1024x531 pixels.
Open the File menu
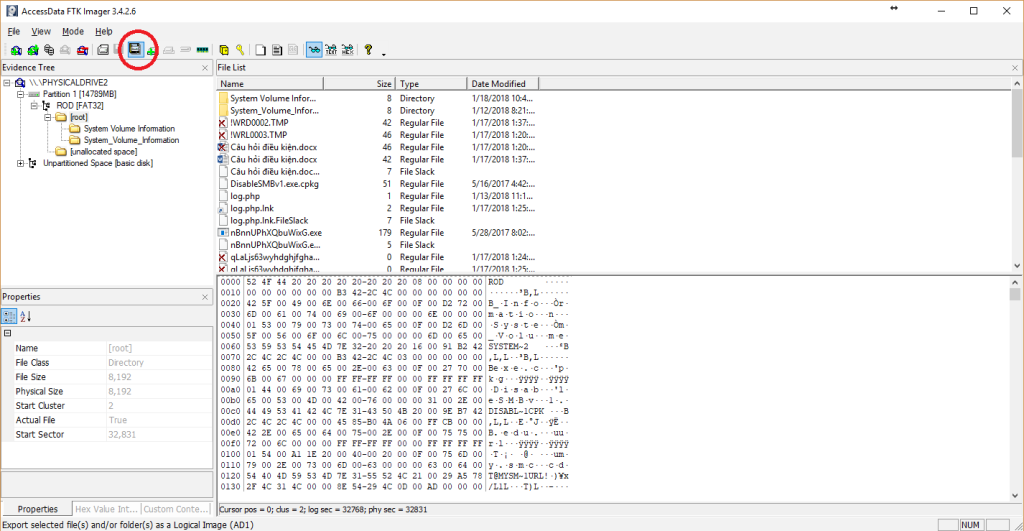click(x=14, y=31)
